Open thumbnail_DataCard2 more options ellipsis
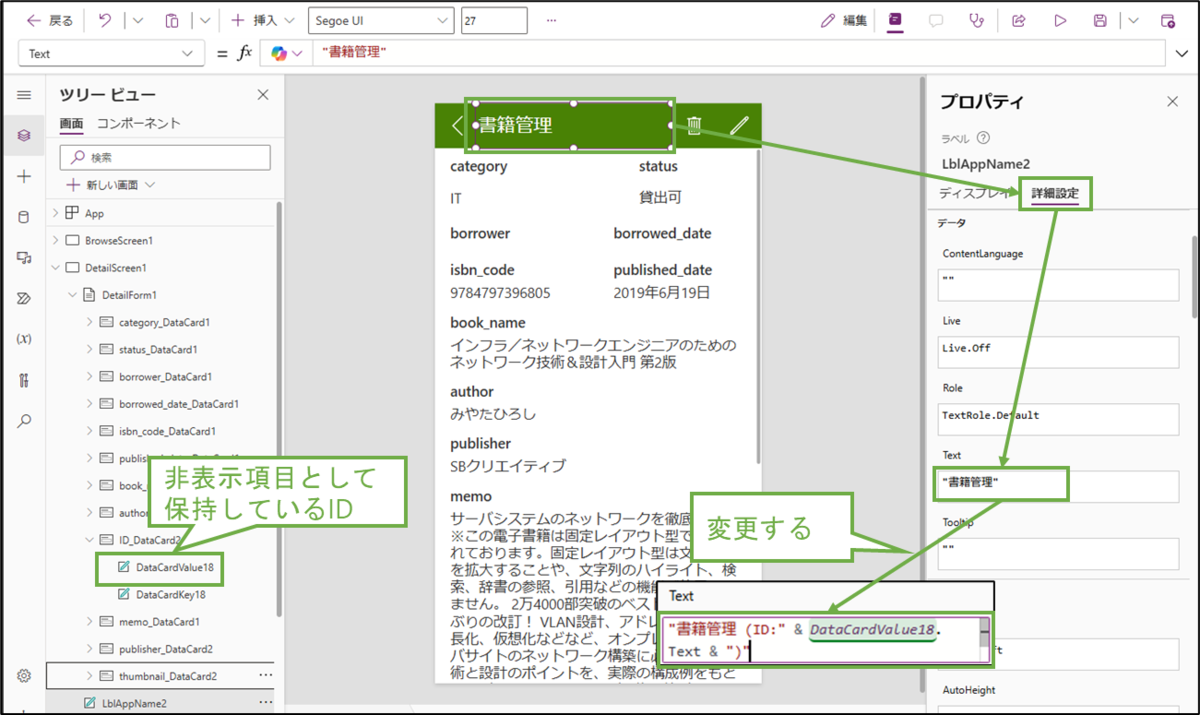 265,675
